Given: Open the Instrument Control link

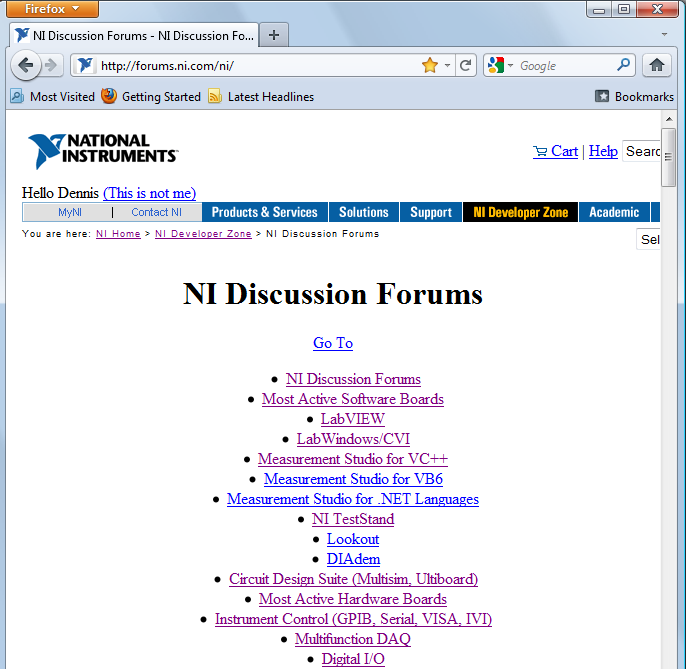Looking at the screenshot, I should 353,619.
